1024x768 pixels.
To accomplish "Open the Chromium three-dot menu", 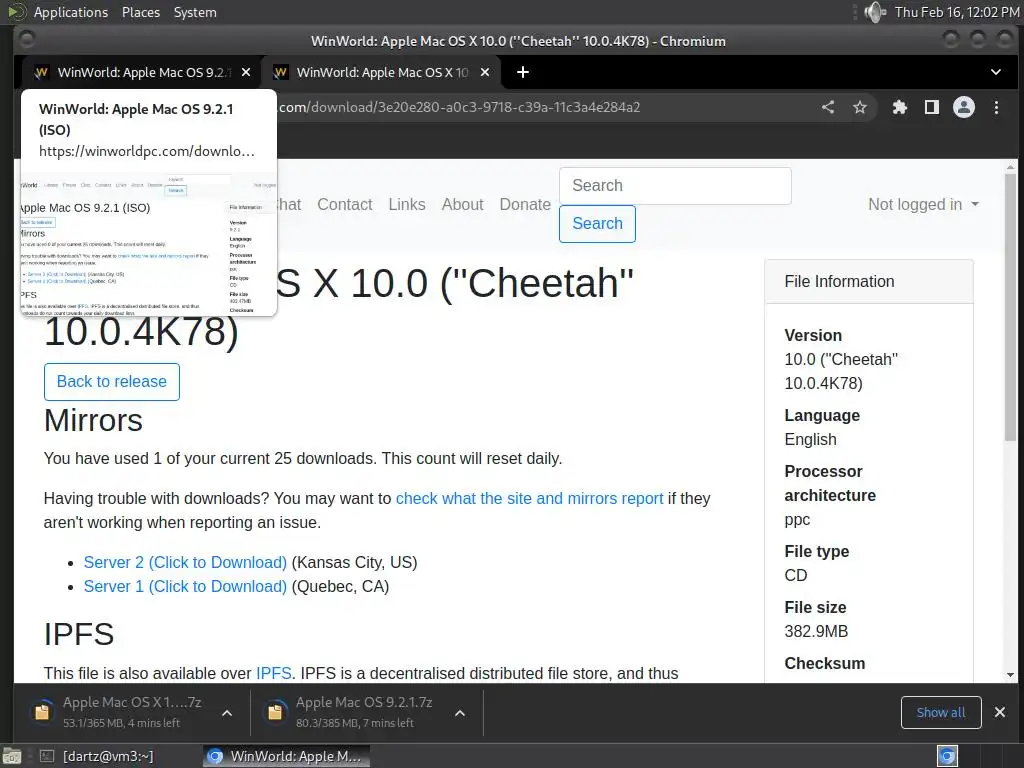I will [996, 107].
